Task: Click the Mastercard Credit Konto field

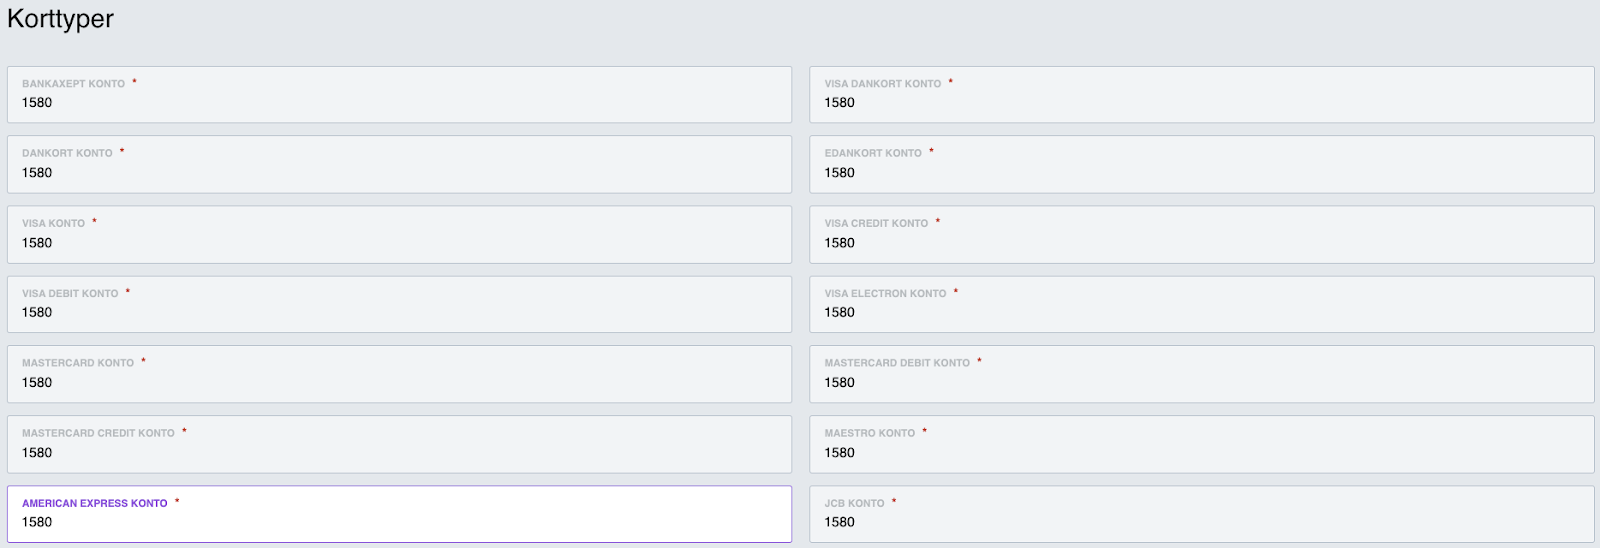Action: point(399,445)
